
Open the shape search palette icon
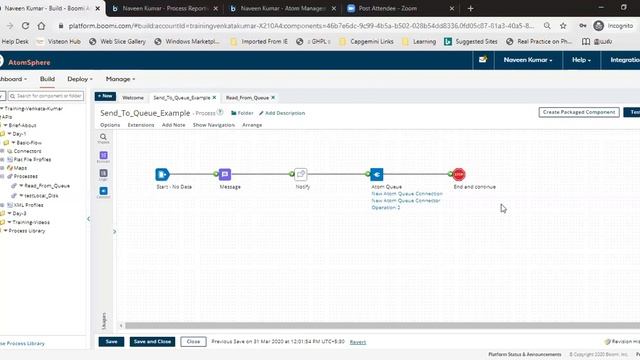tap(103, 138)
